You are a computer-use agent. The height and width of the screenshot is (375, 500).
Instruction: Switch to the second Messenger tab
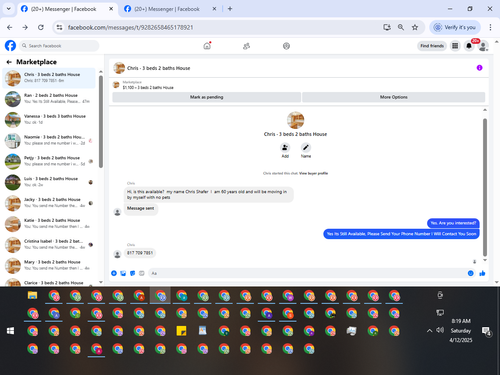167,9
